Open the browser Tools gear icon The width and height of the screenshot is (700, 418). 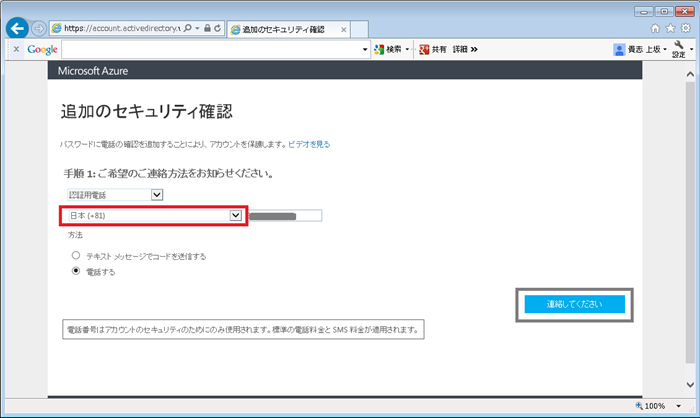(686, 28)
